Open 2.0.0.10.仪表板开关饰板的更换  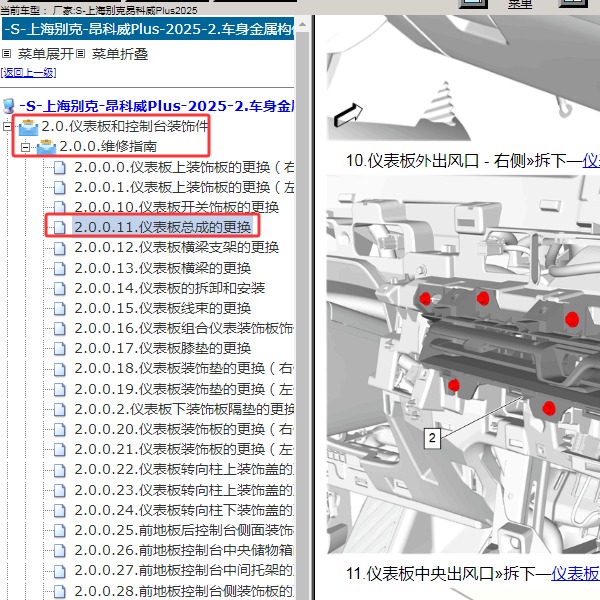click(176, 207)
